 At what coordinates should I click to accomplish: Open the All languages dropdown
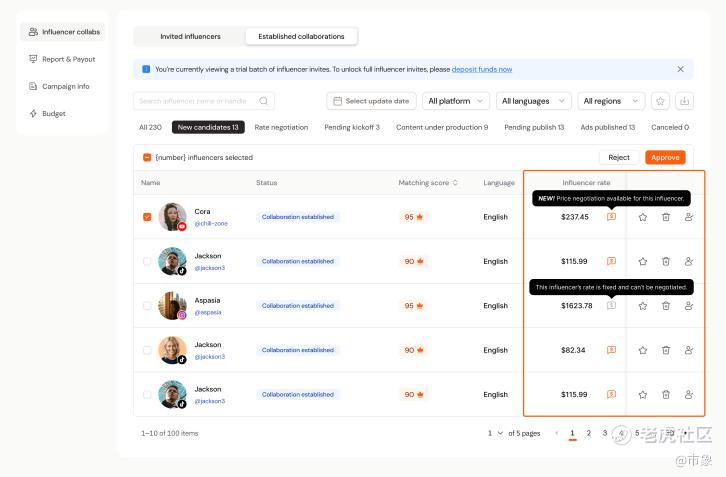533,101
